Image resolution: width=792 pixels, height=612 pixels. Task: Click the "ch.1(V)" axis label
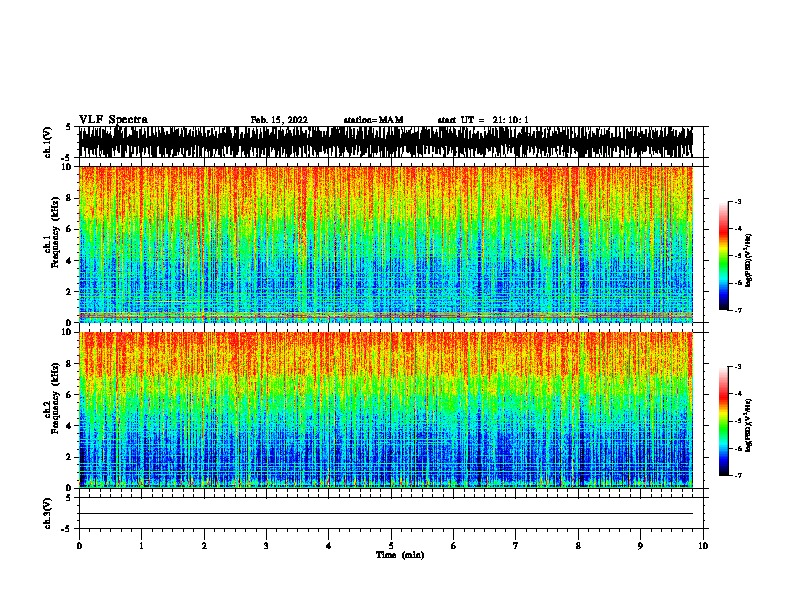pos(48,142)
